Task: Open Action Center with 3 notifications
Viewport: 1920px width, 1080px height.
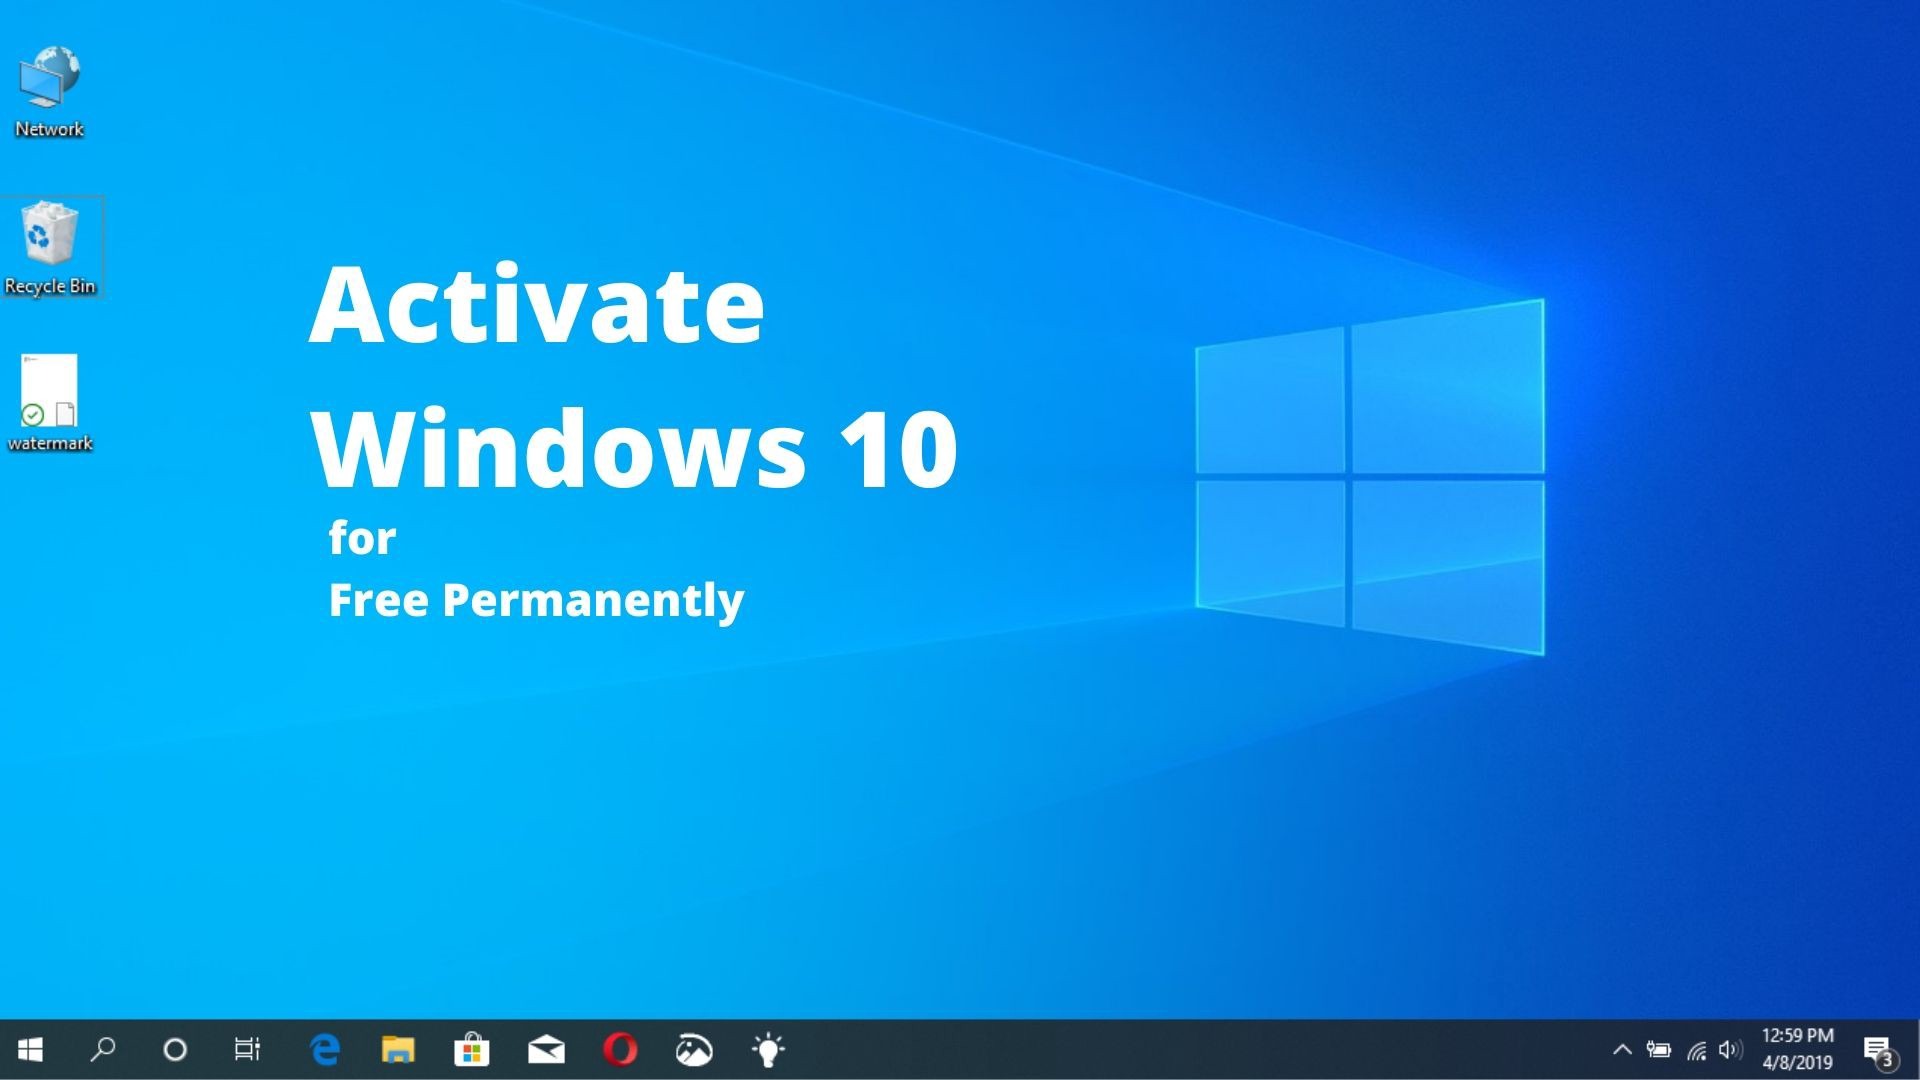Action: tap(1879, 1050)
